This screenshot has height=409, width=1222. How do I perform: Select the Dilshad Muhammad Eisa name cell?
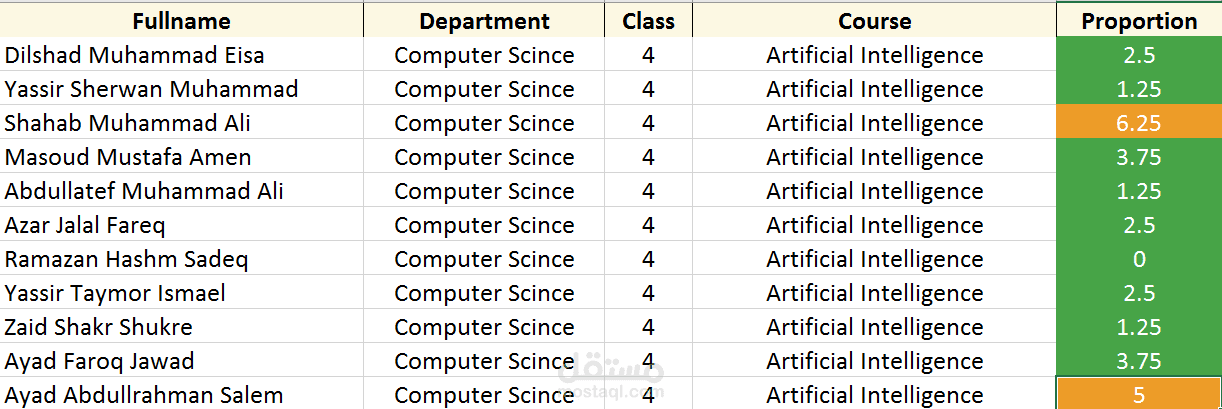135,55
